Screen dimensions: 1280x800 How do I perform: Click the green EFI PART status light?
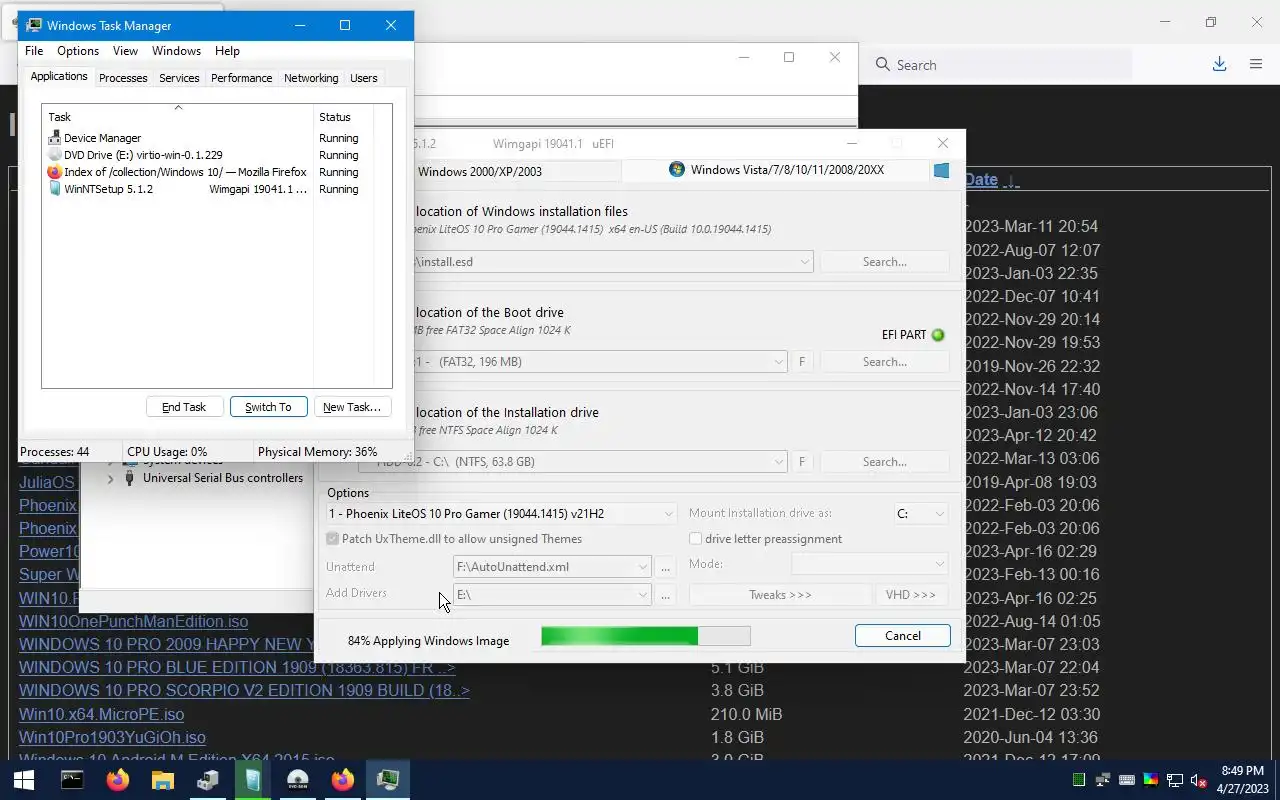pyautogui.click(x=938, y=335)
